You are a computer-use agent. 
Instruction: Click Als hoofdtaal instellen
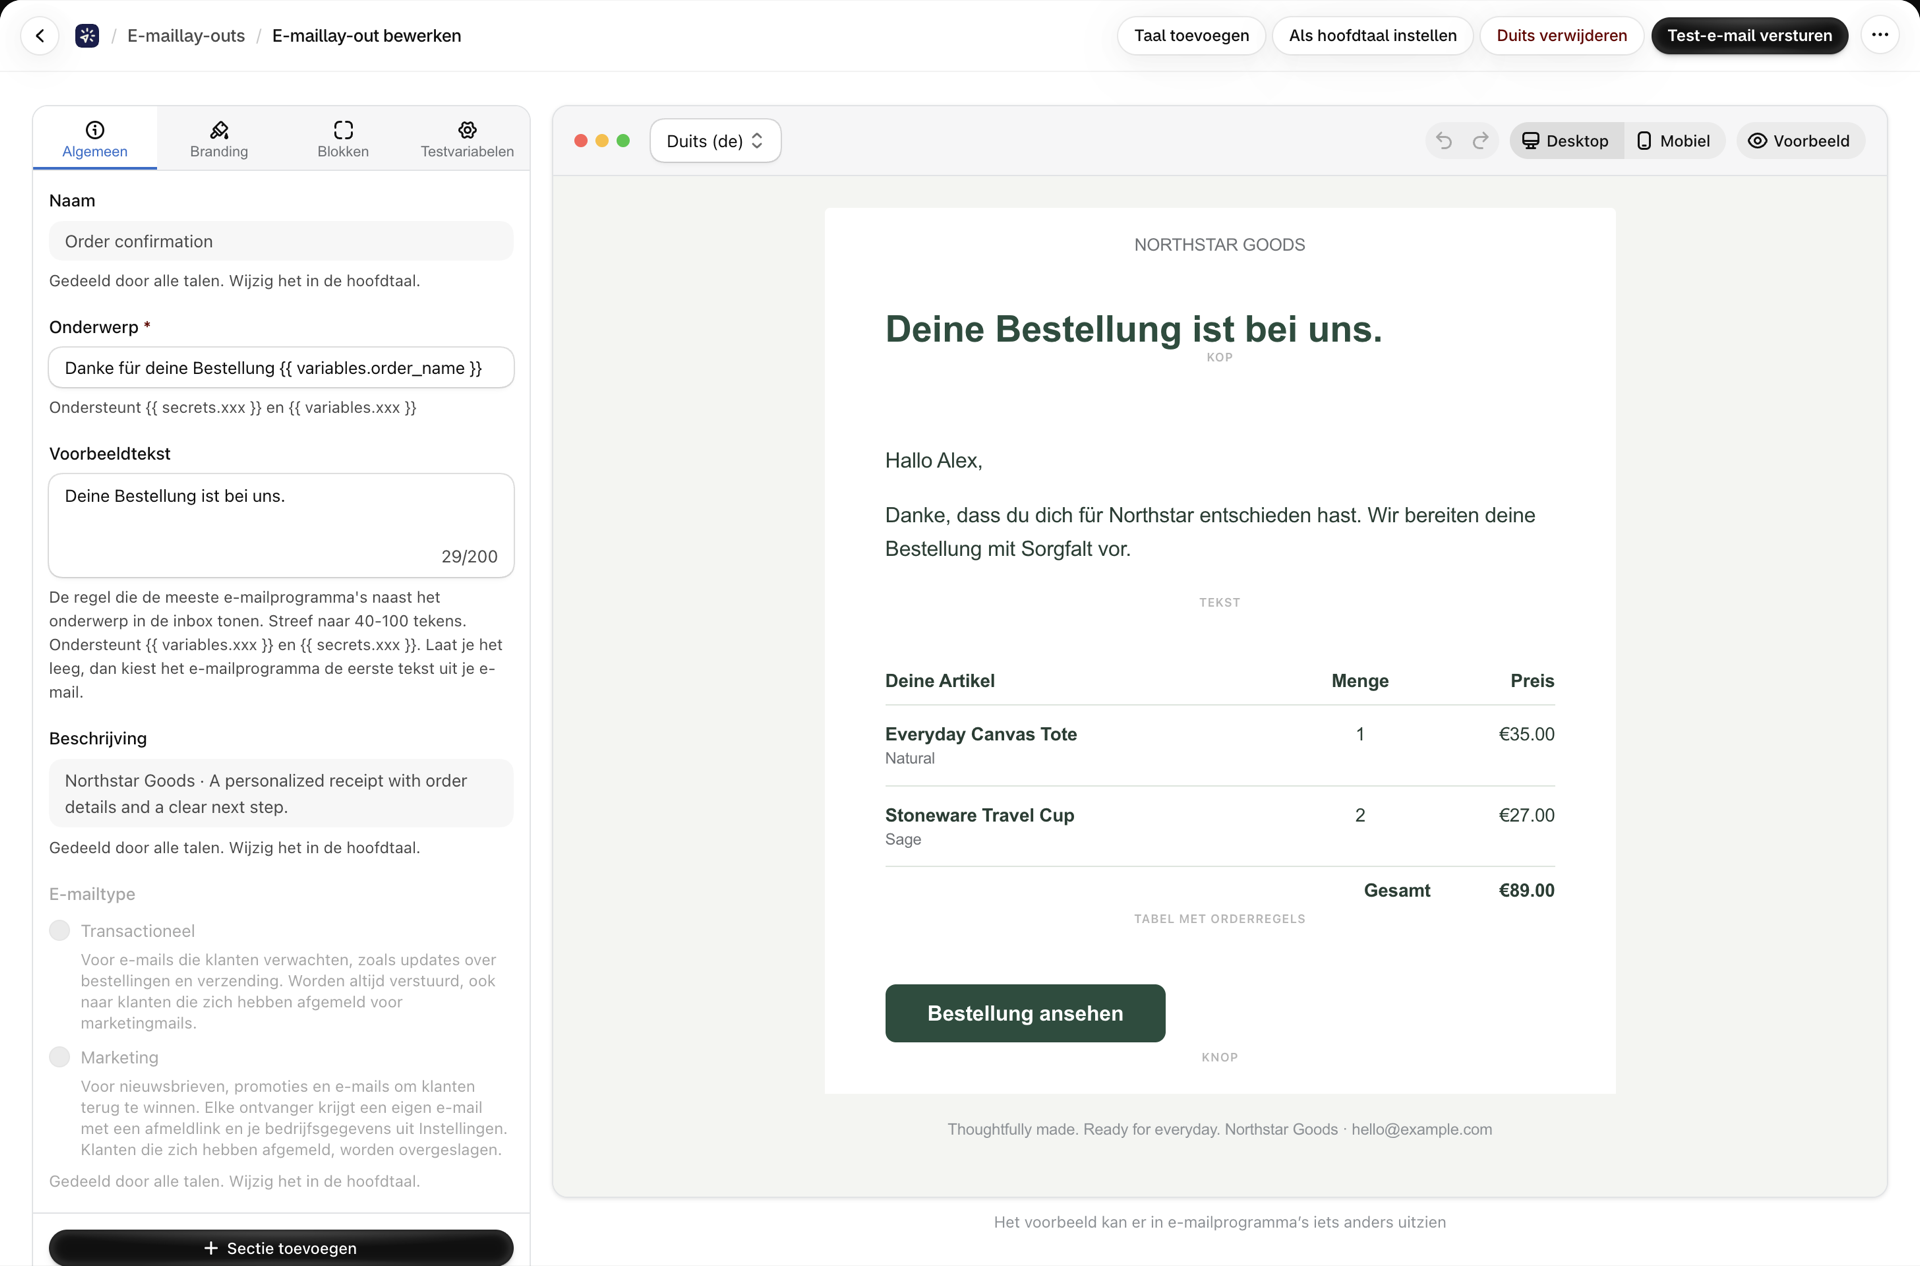1372,36
